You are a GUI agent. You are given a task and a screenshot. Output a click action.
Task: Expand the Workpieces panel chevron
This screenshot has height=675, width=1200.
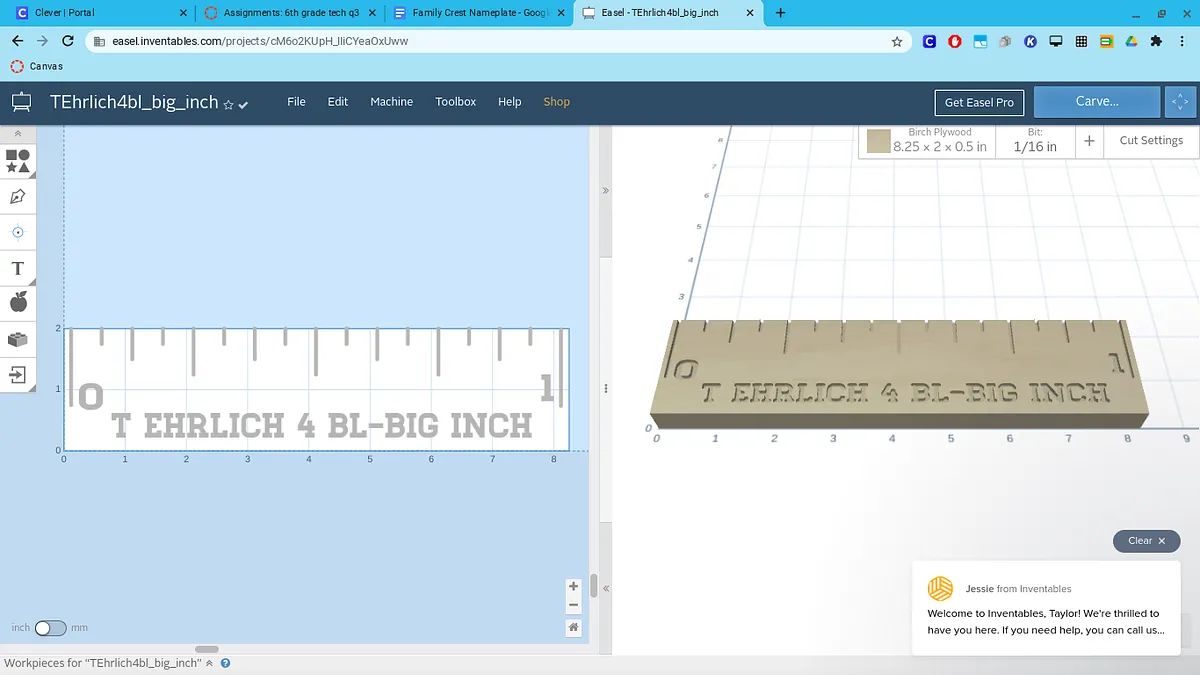[x=210, y=663]
